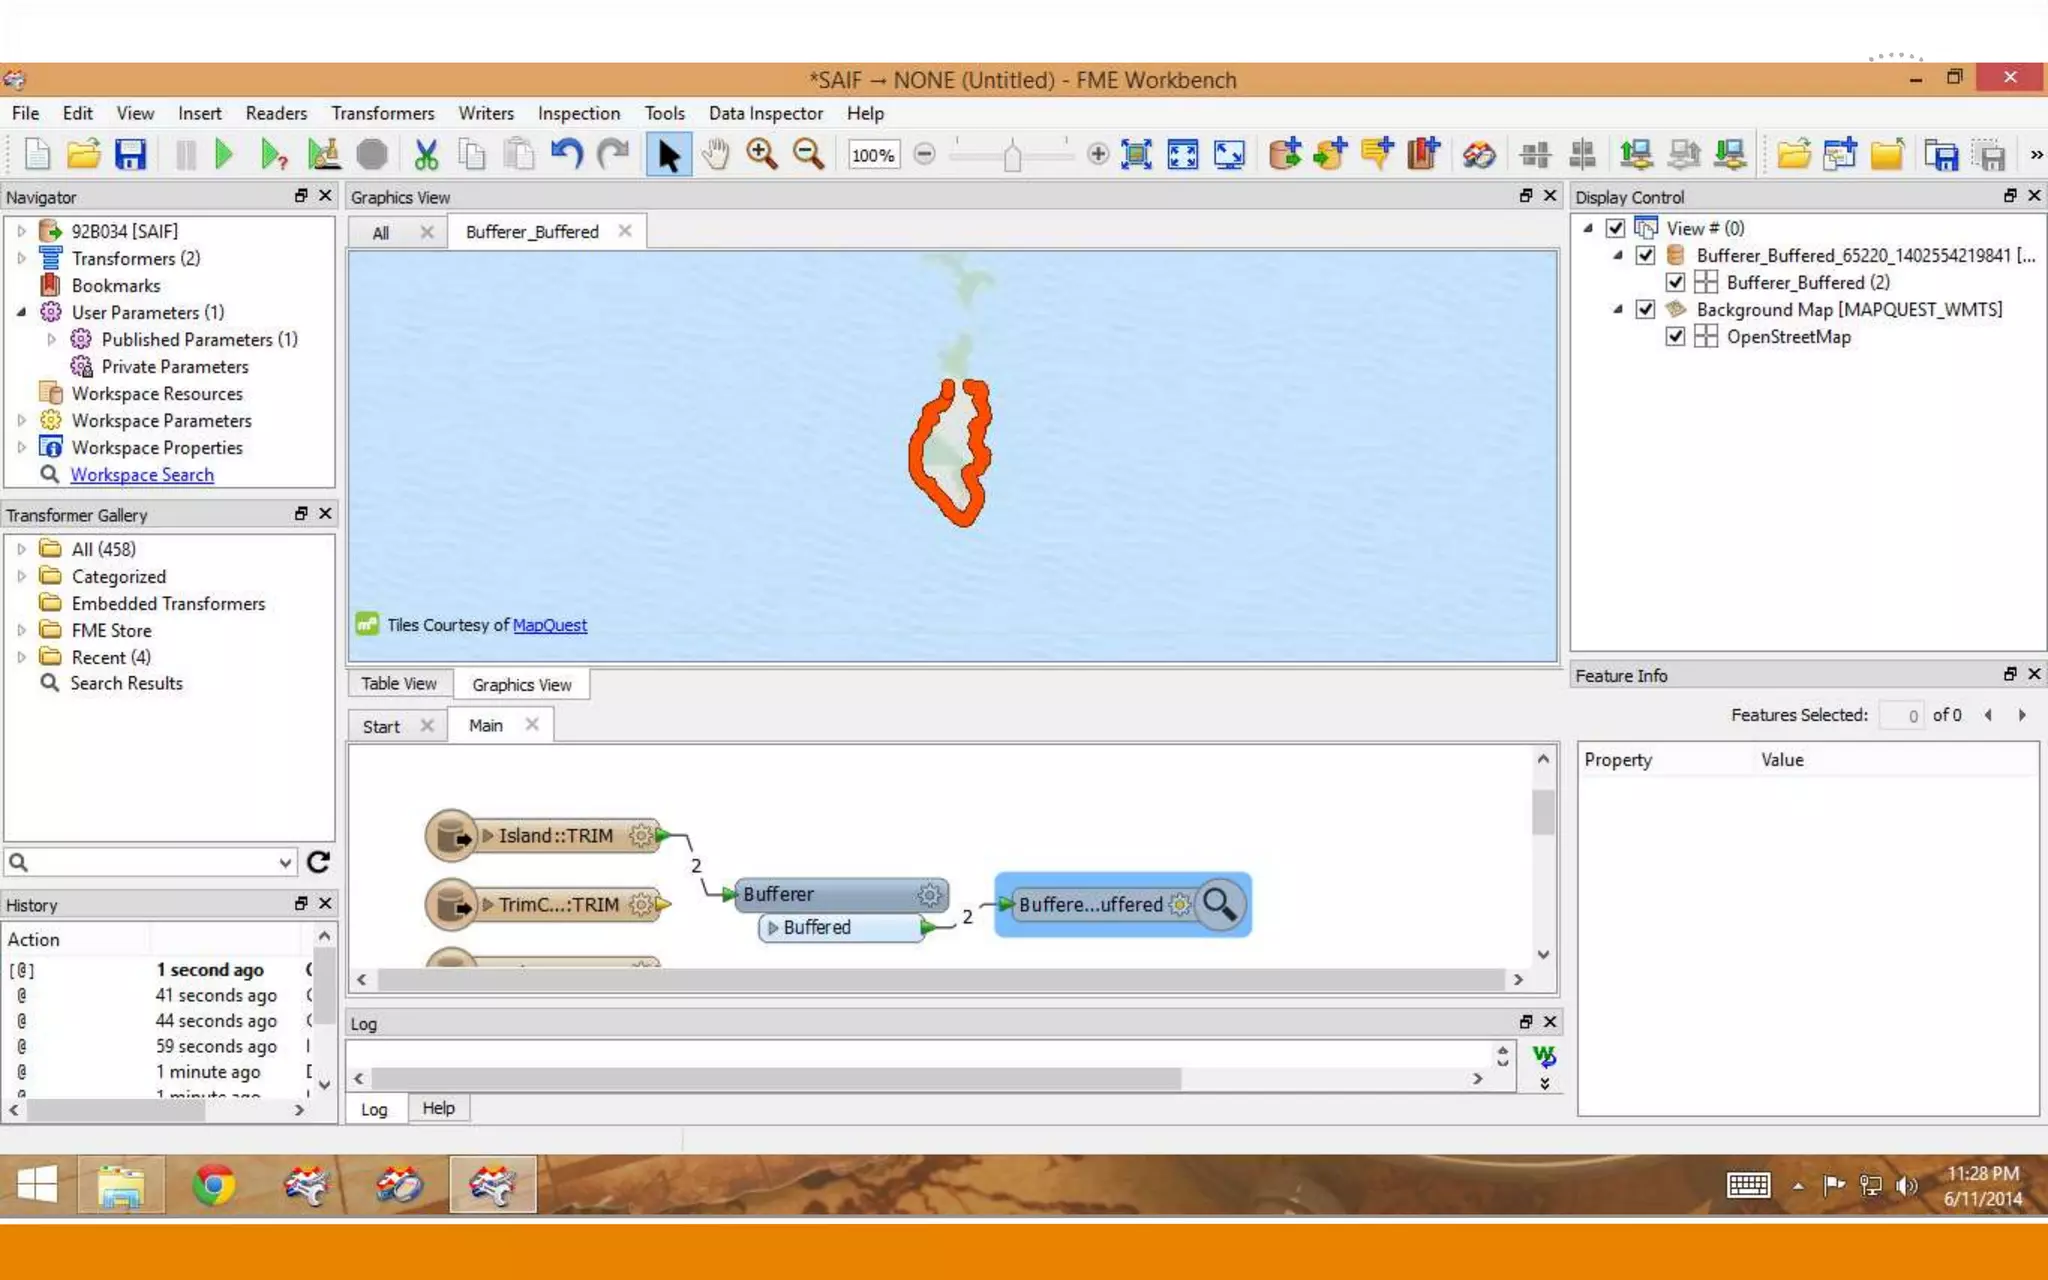
Task: Uncheck the OpenStreetMap layer checkbox
Action: [1675, 337]
